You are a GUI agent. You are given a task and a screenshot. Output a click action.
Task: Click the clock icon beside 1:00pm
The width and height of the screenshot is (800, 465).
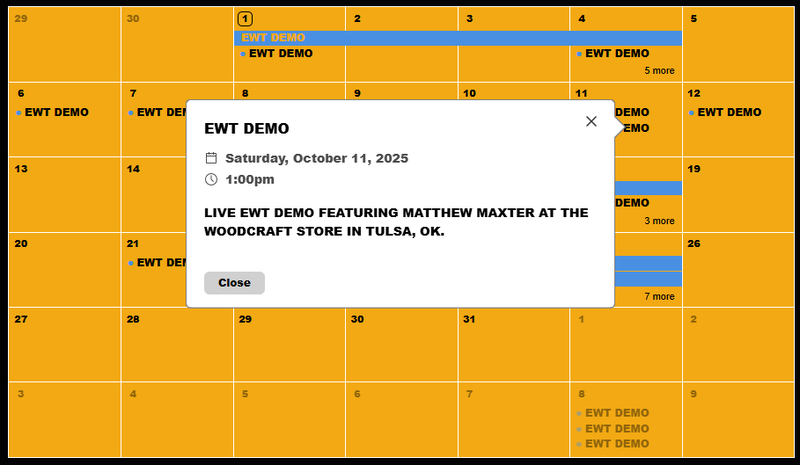(211, 179)
